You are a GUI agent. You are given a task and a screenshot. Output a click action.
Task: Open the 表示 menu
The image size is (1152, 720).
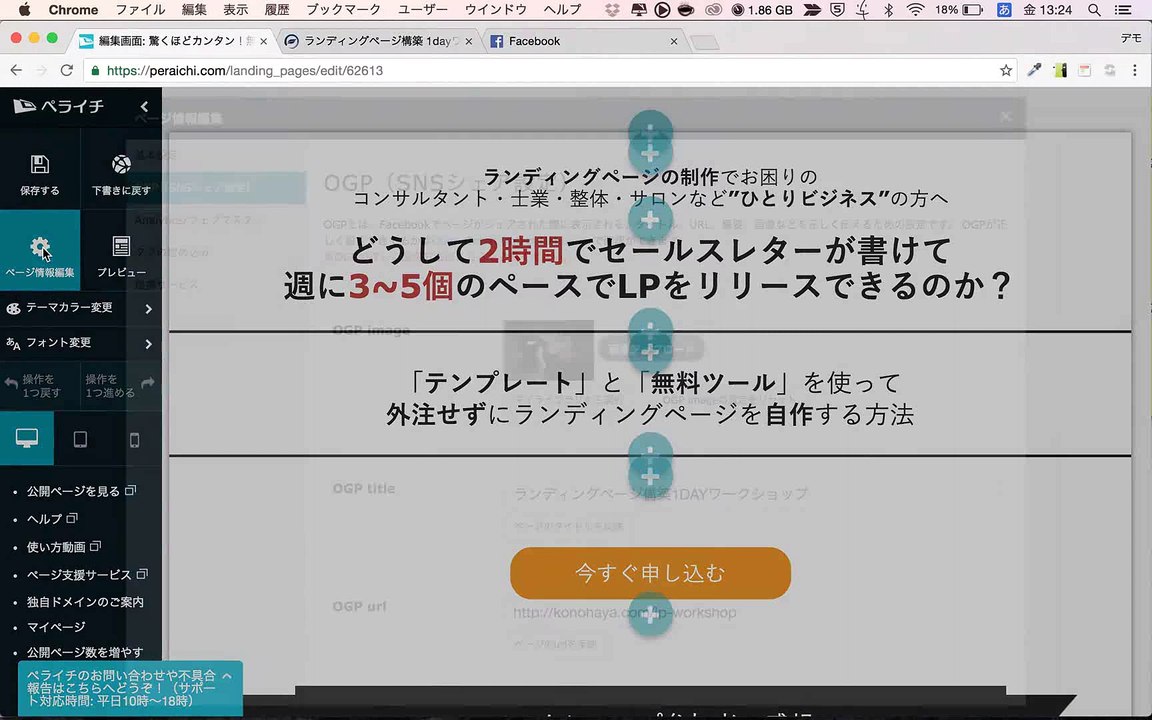pyautogui.click(x=235, y=10)
